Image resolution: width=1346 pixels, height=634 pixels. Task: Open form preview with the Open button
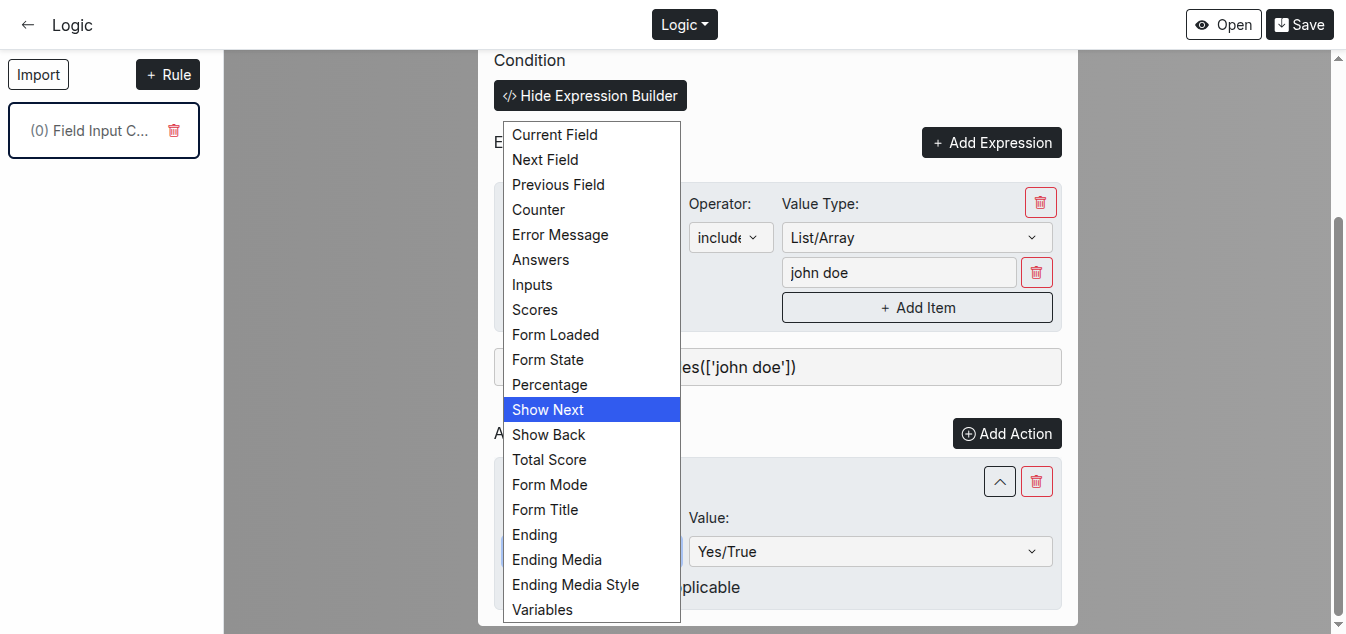pyautogui.click(x=1223, y=25)
